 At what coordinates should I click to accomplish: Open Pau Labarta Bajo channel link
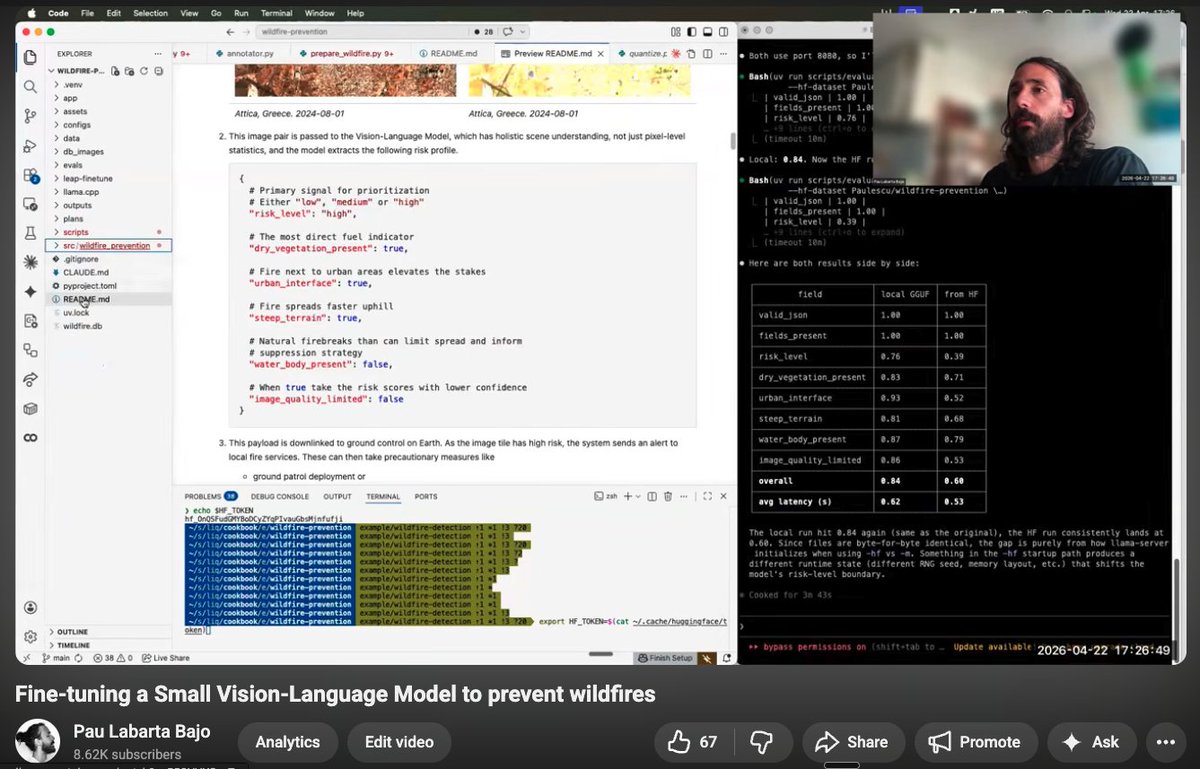point(141,732)
